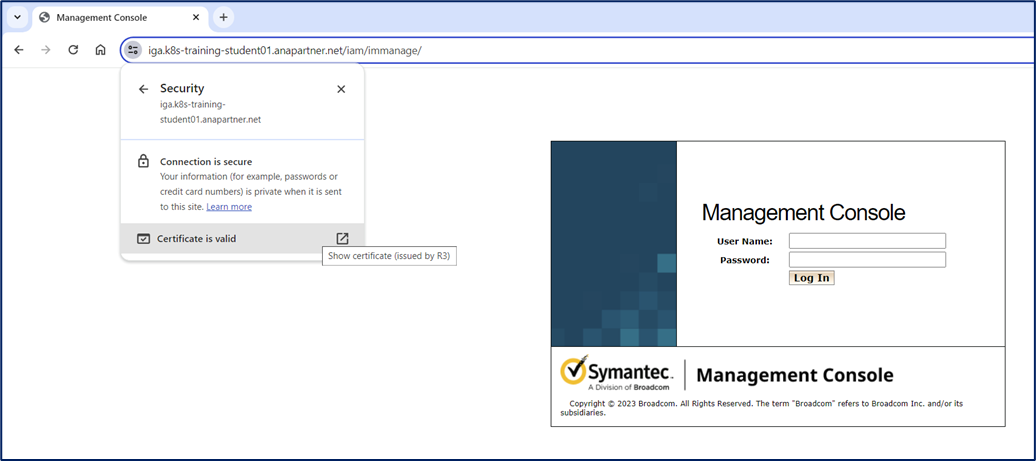Screen dimensions: 1036x461
Task: Go to the browser home page
Action: pos(100,50)
